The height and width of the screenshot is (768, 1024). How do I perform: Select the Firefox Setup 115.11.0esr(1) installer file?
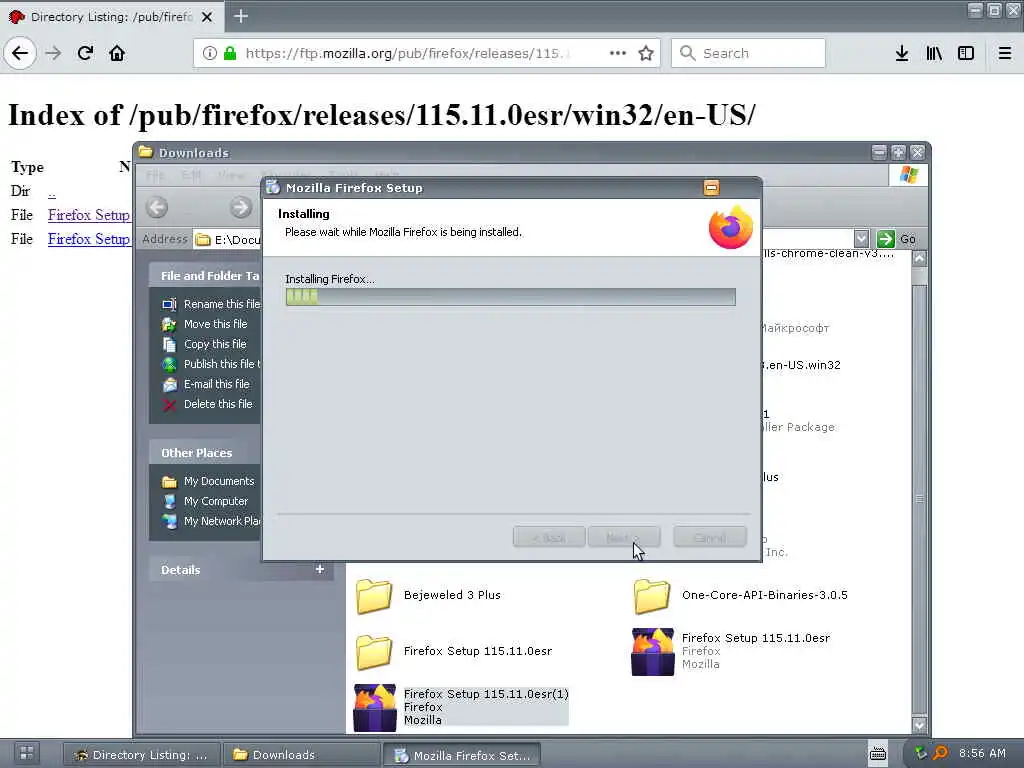460,707
